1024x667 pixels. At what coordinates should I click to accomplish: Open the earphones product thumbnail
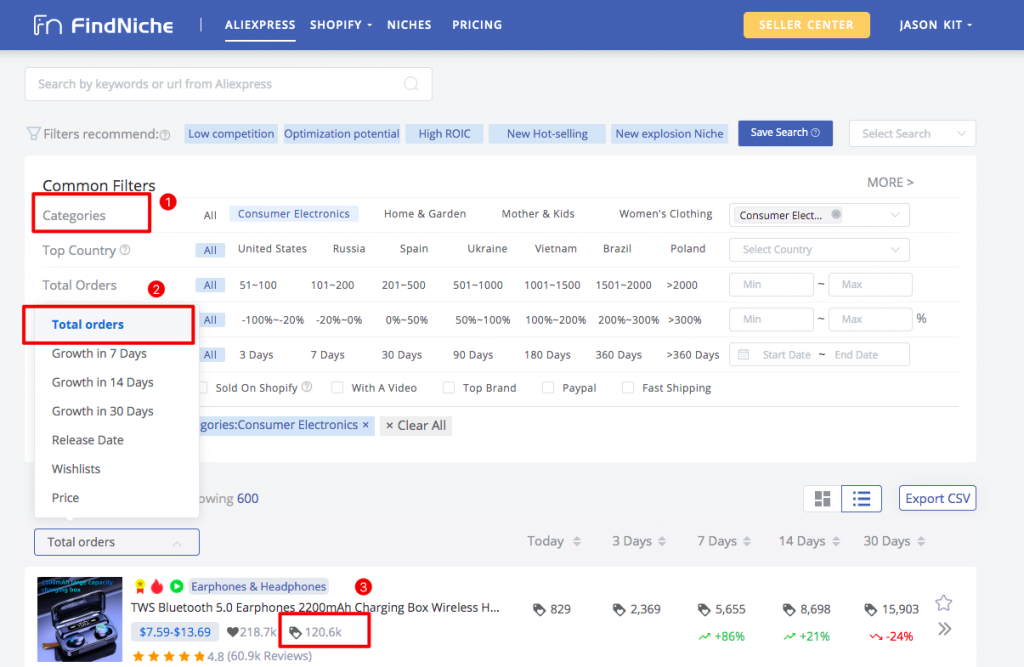[x=80, y=619]
